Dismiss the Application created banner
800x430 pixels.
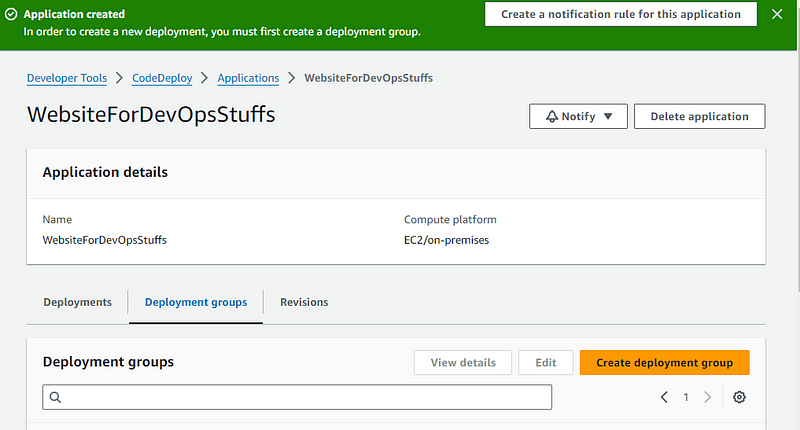tap(777, 14)
